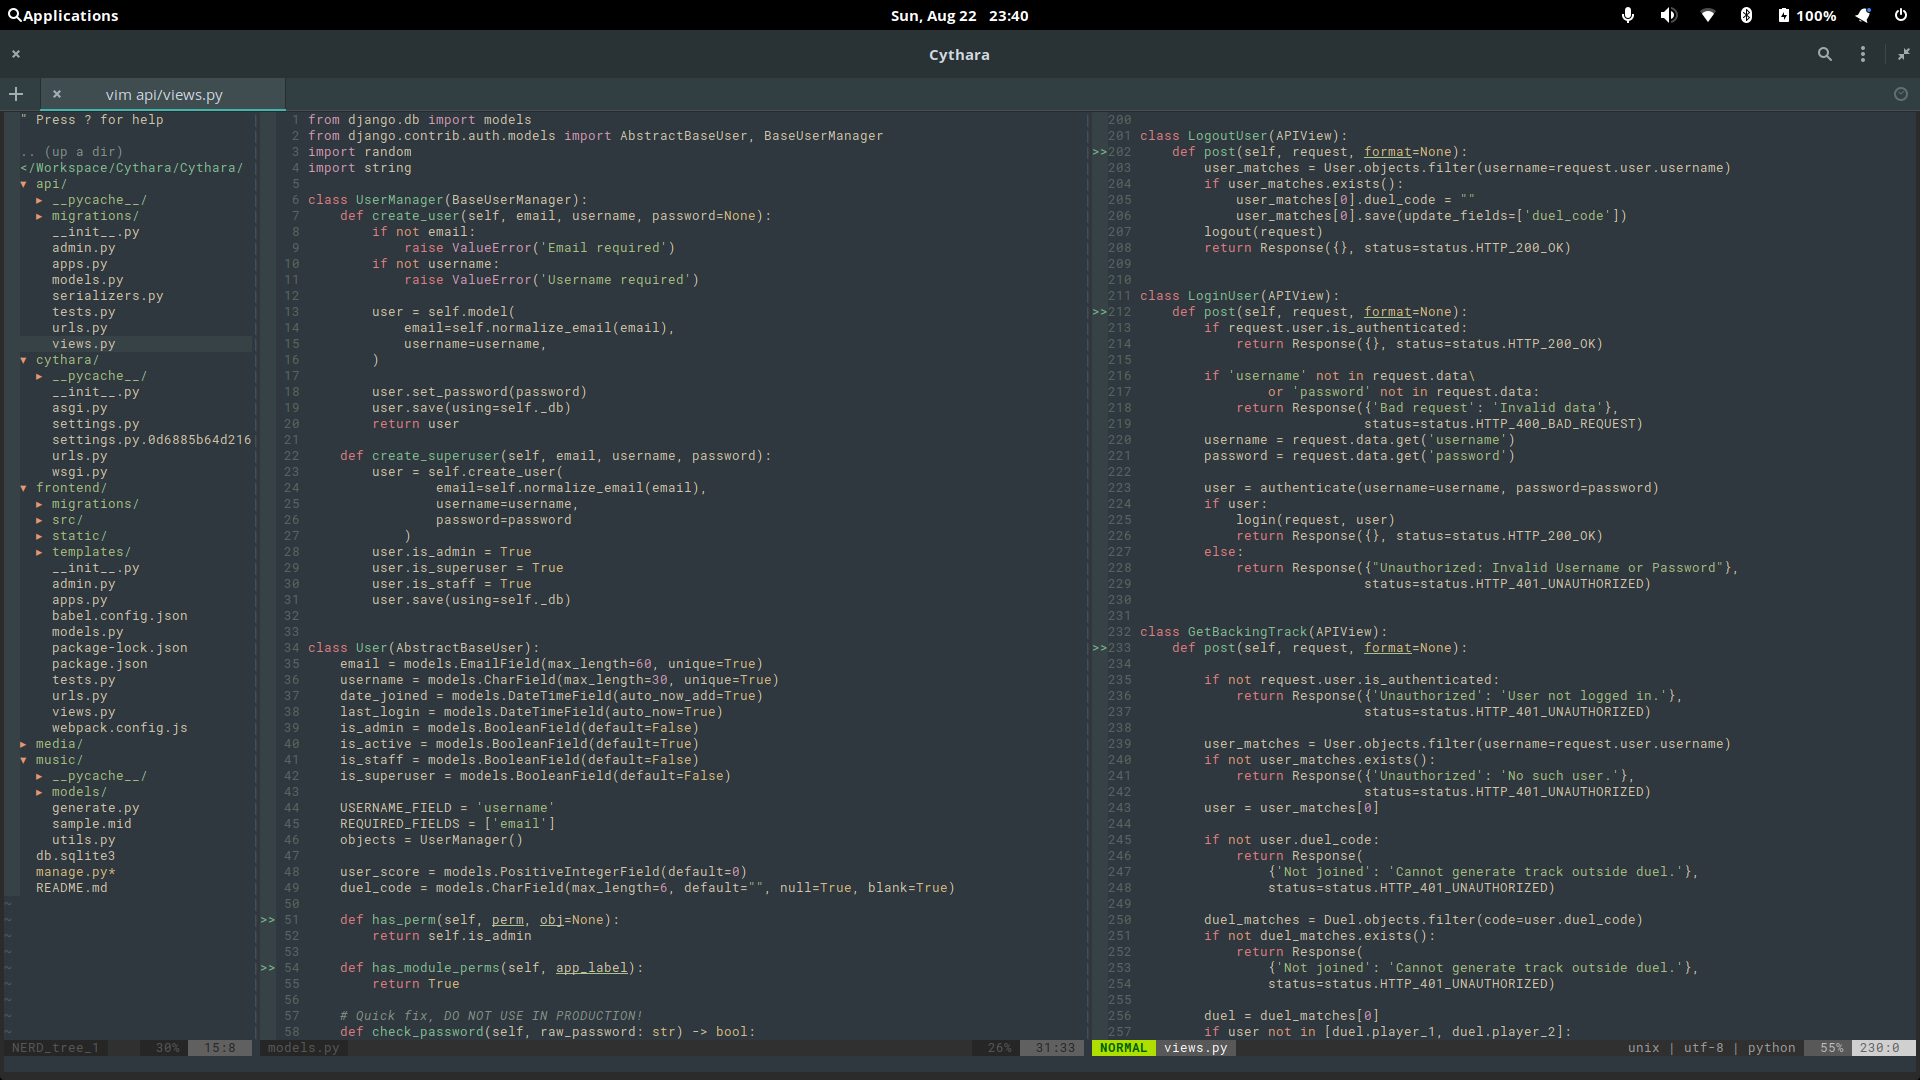Open the Wi-Fi network indicator
This screenshot has width=1920, height=1080.
click(1708, 16)
